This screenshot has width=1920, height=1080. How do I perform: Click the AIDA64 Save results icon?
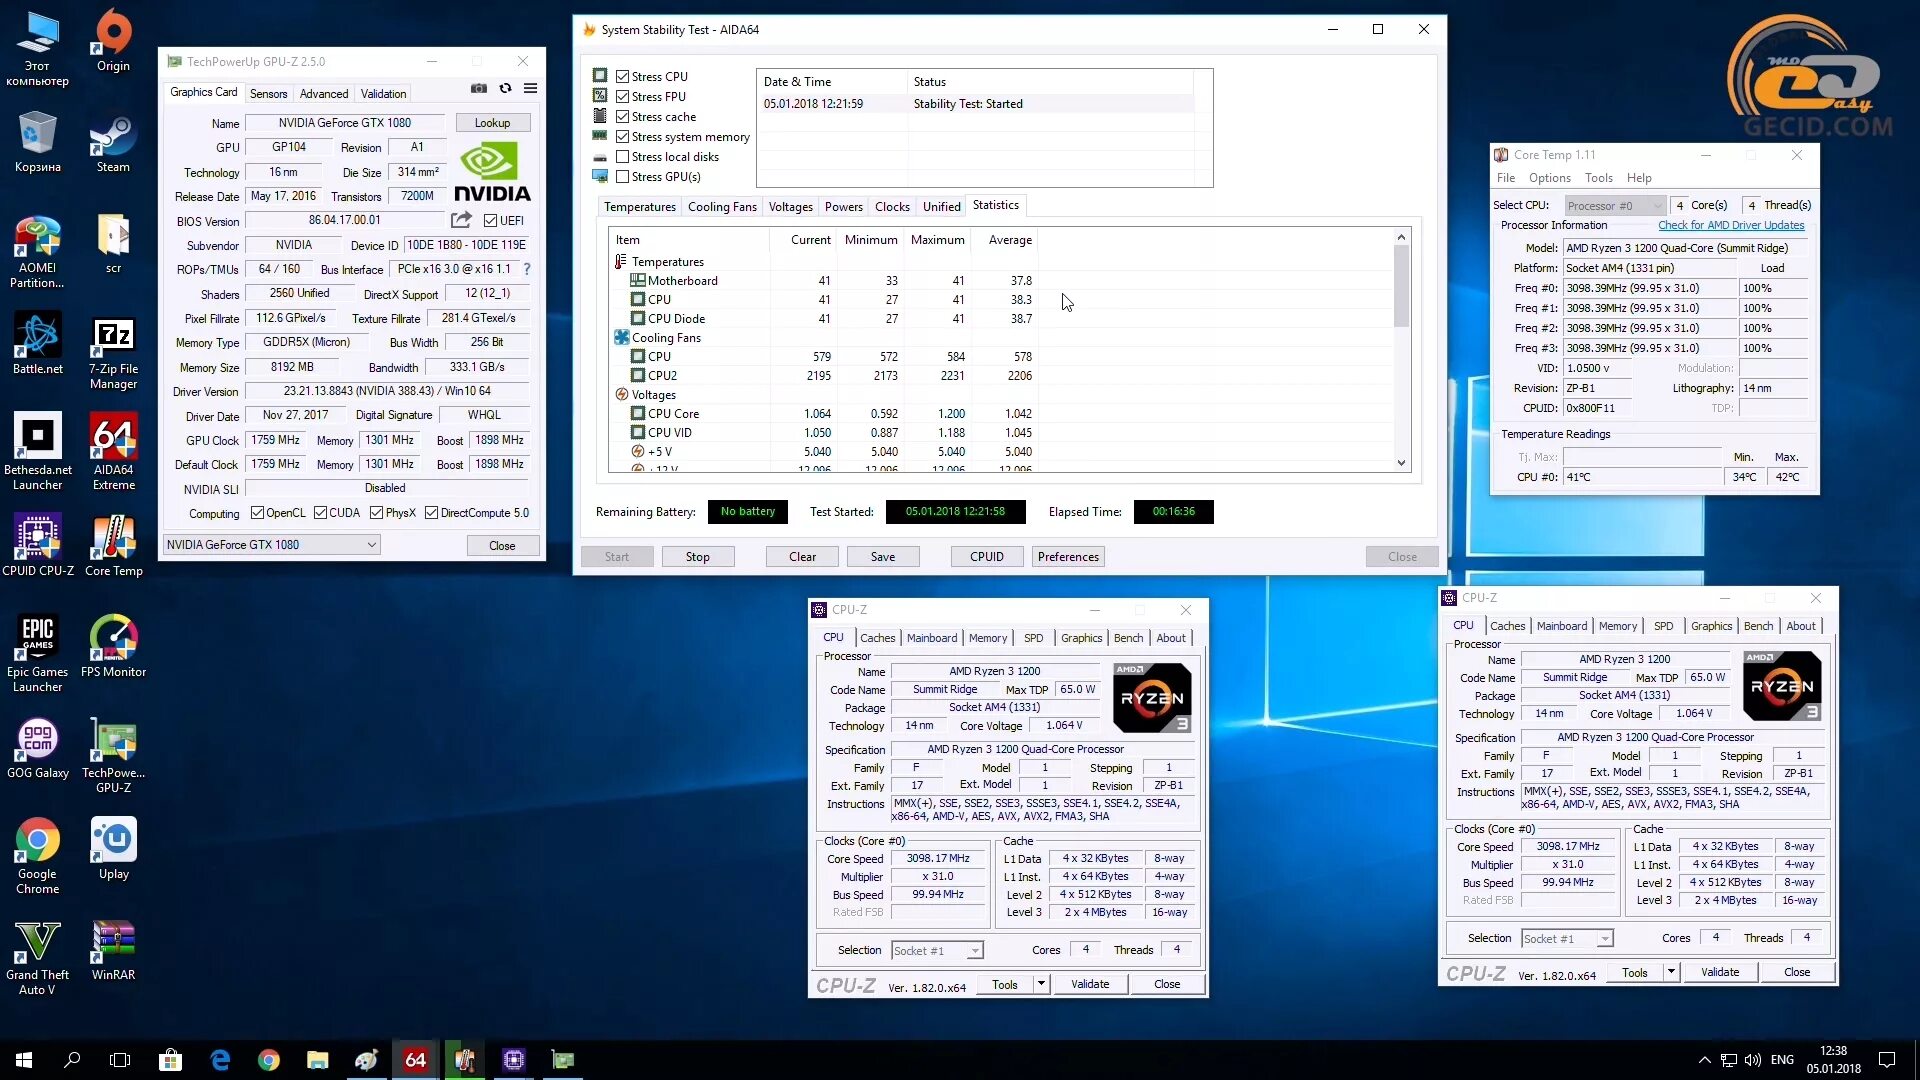882,555
